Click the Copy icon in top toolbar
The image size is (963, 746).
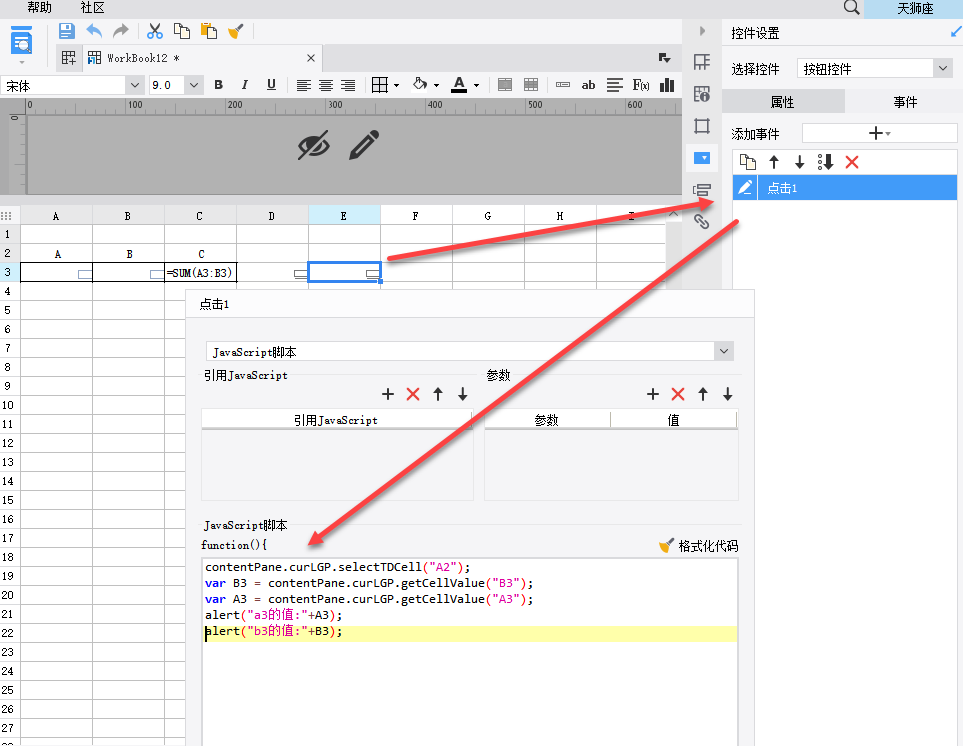click(182, 31)
